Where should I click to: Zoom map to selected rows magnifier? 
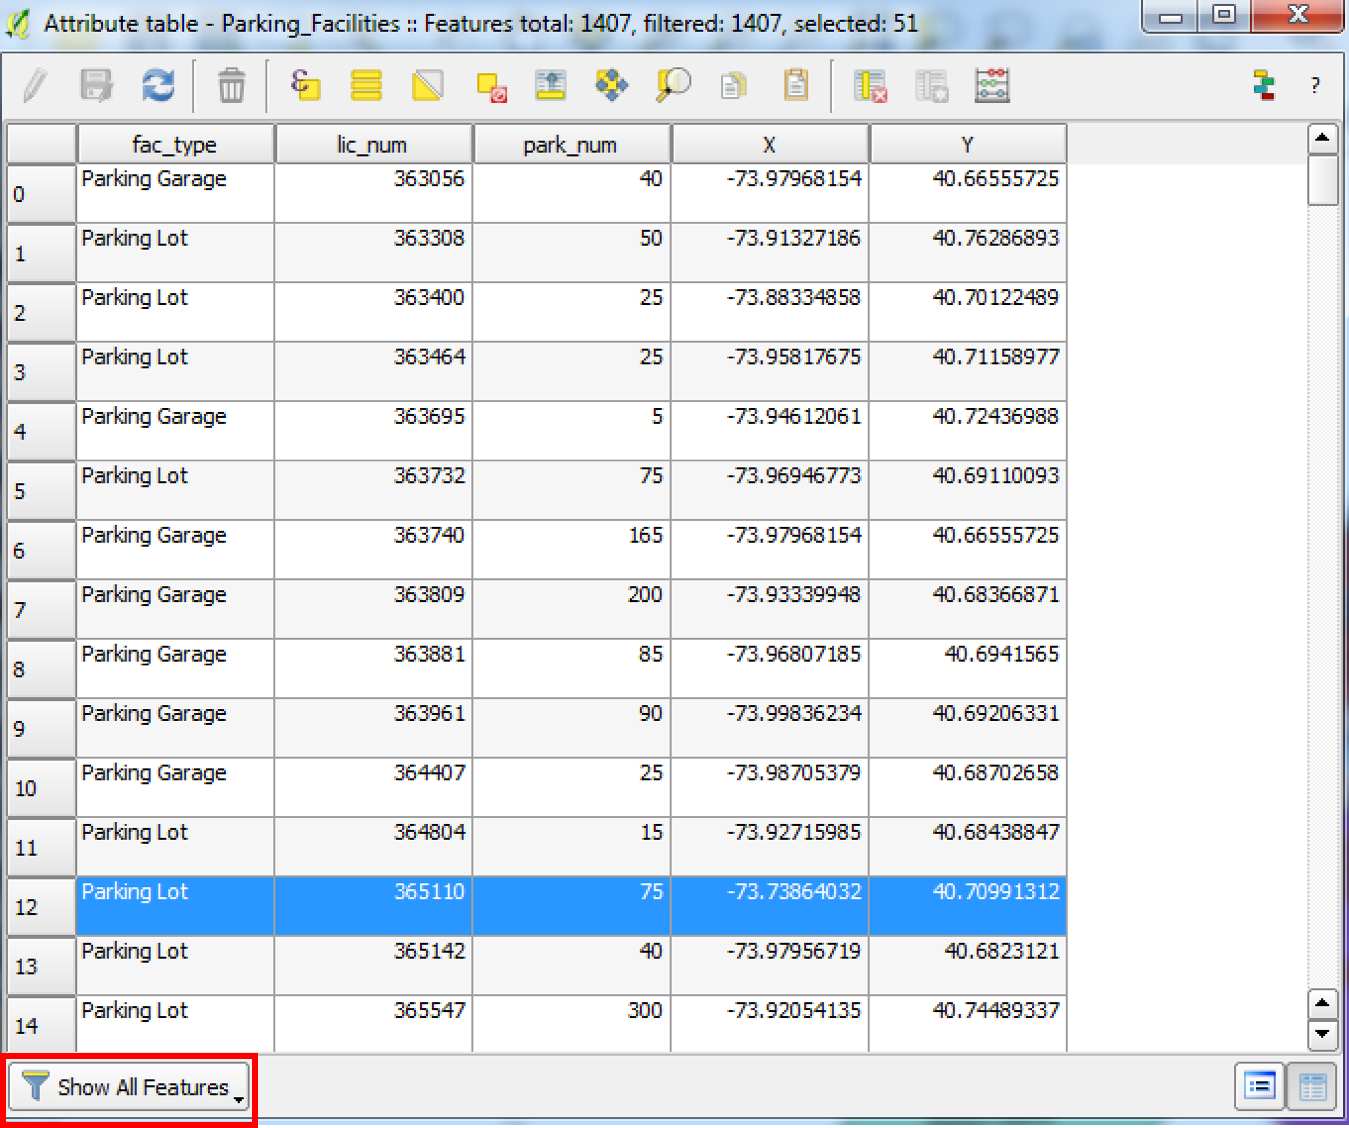tap(673, 86)
